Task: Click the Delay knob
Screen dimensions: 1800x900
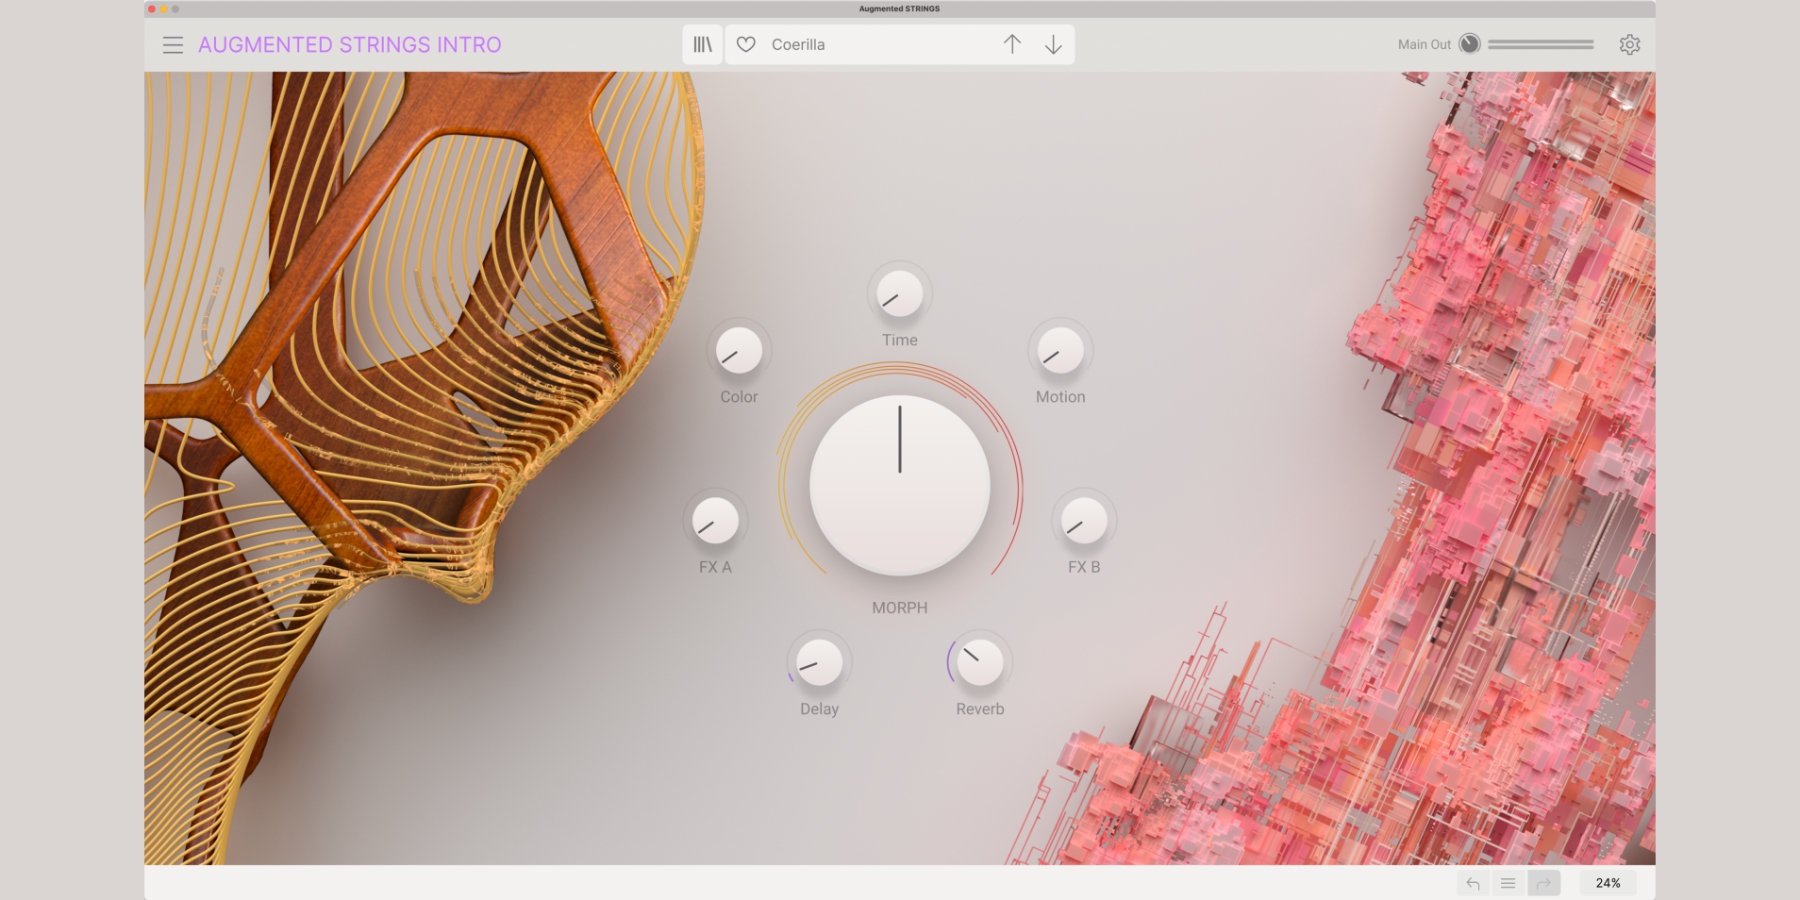Action: click(x=819, y=662)
